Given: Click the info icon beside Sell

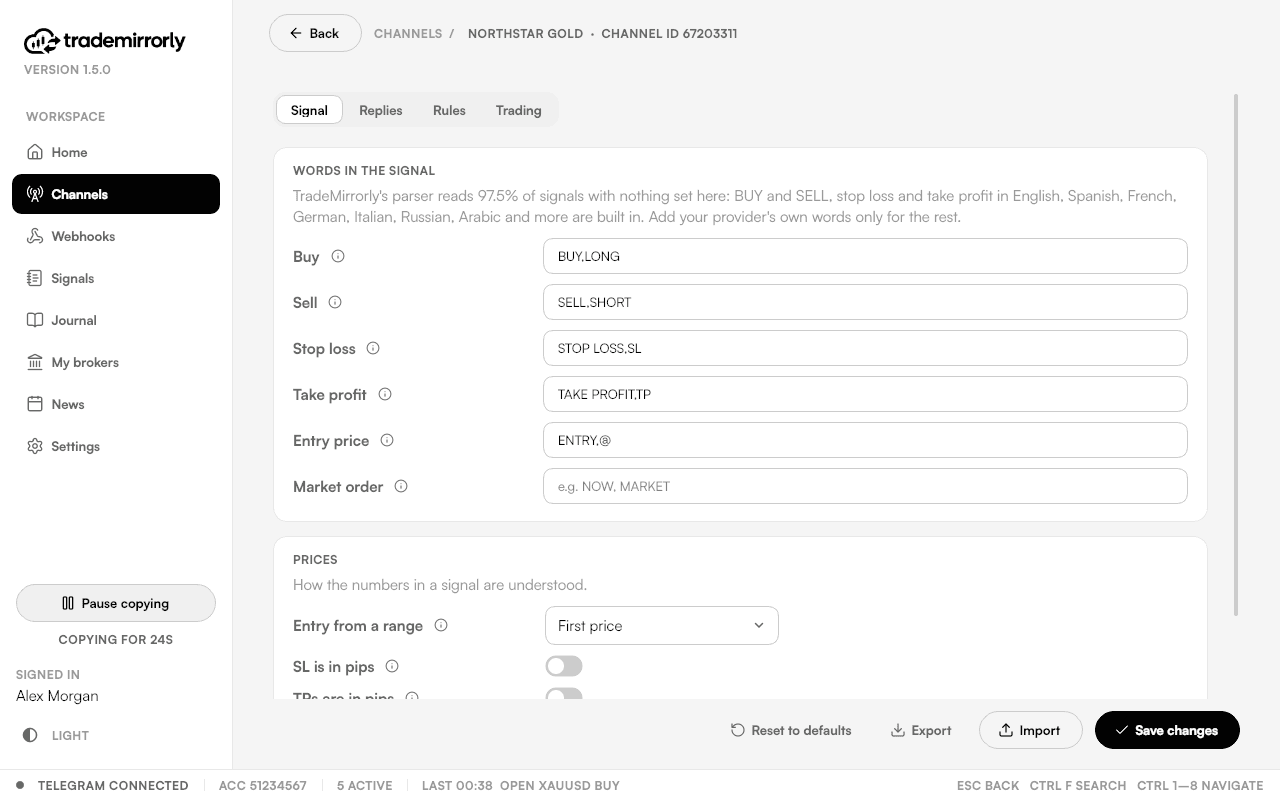Looking at the screenshot, I should 335,302.
